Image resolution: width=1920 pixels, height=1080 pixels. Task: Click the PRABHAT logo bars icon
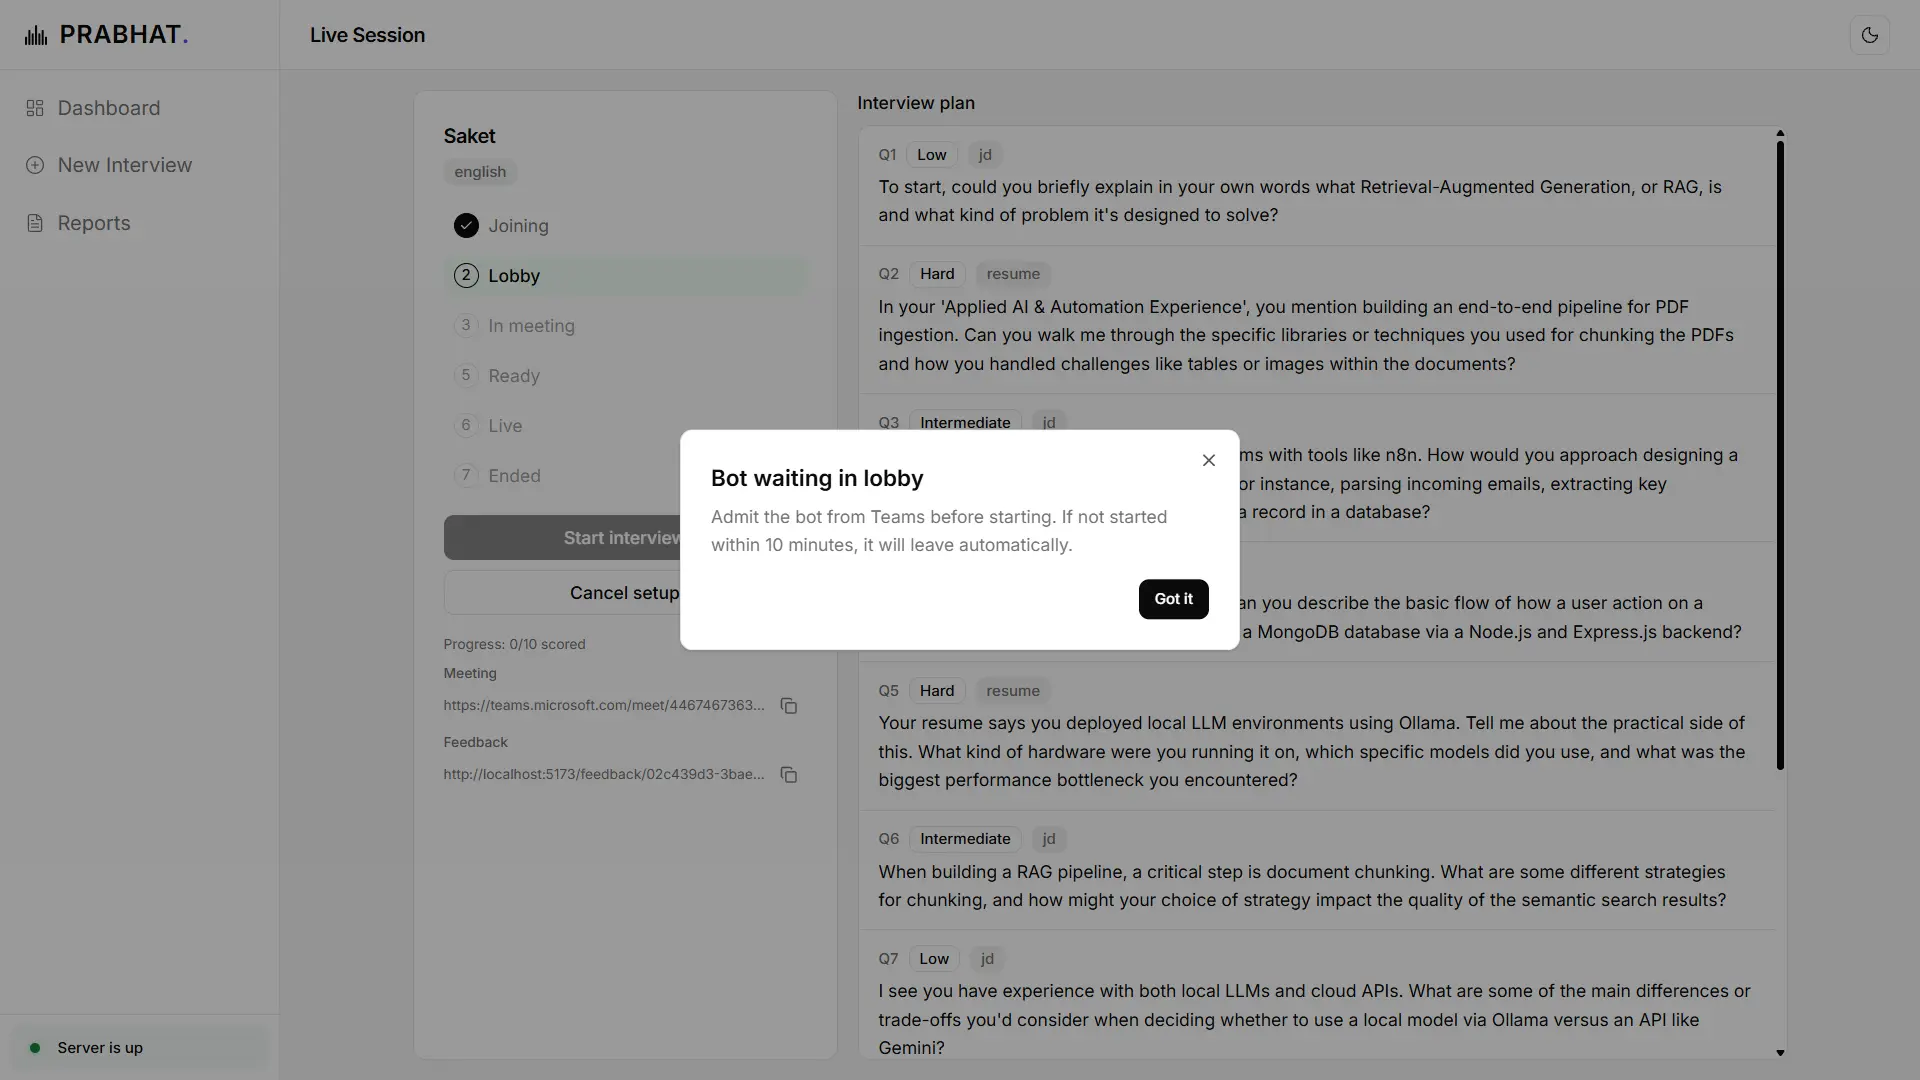36,36
